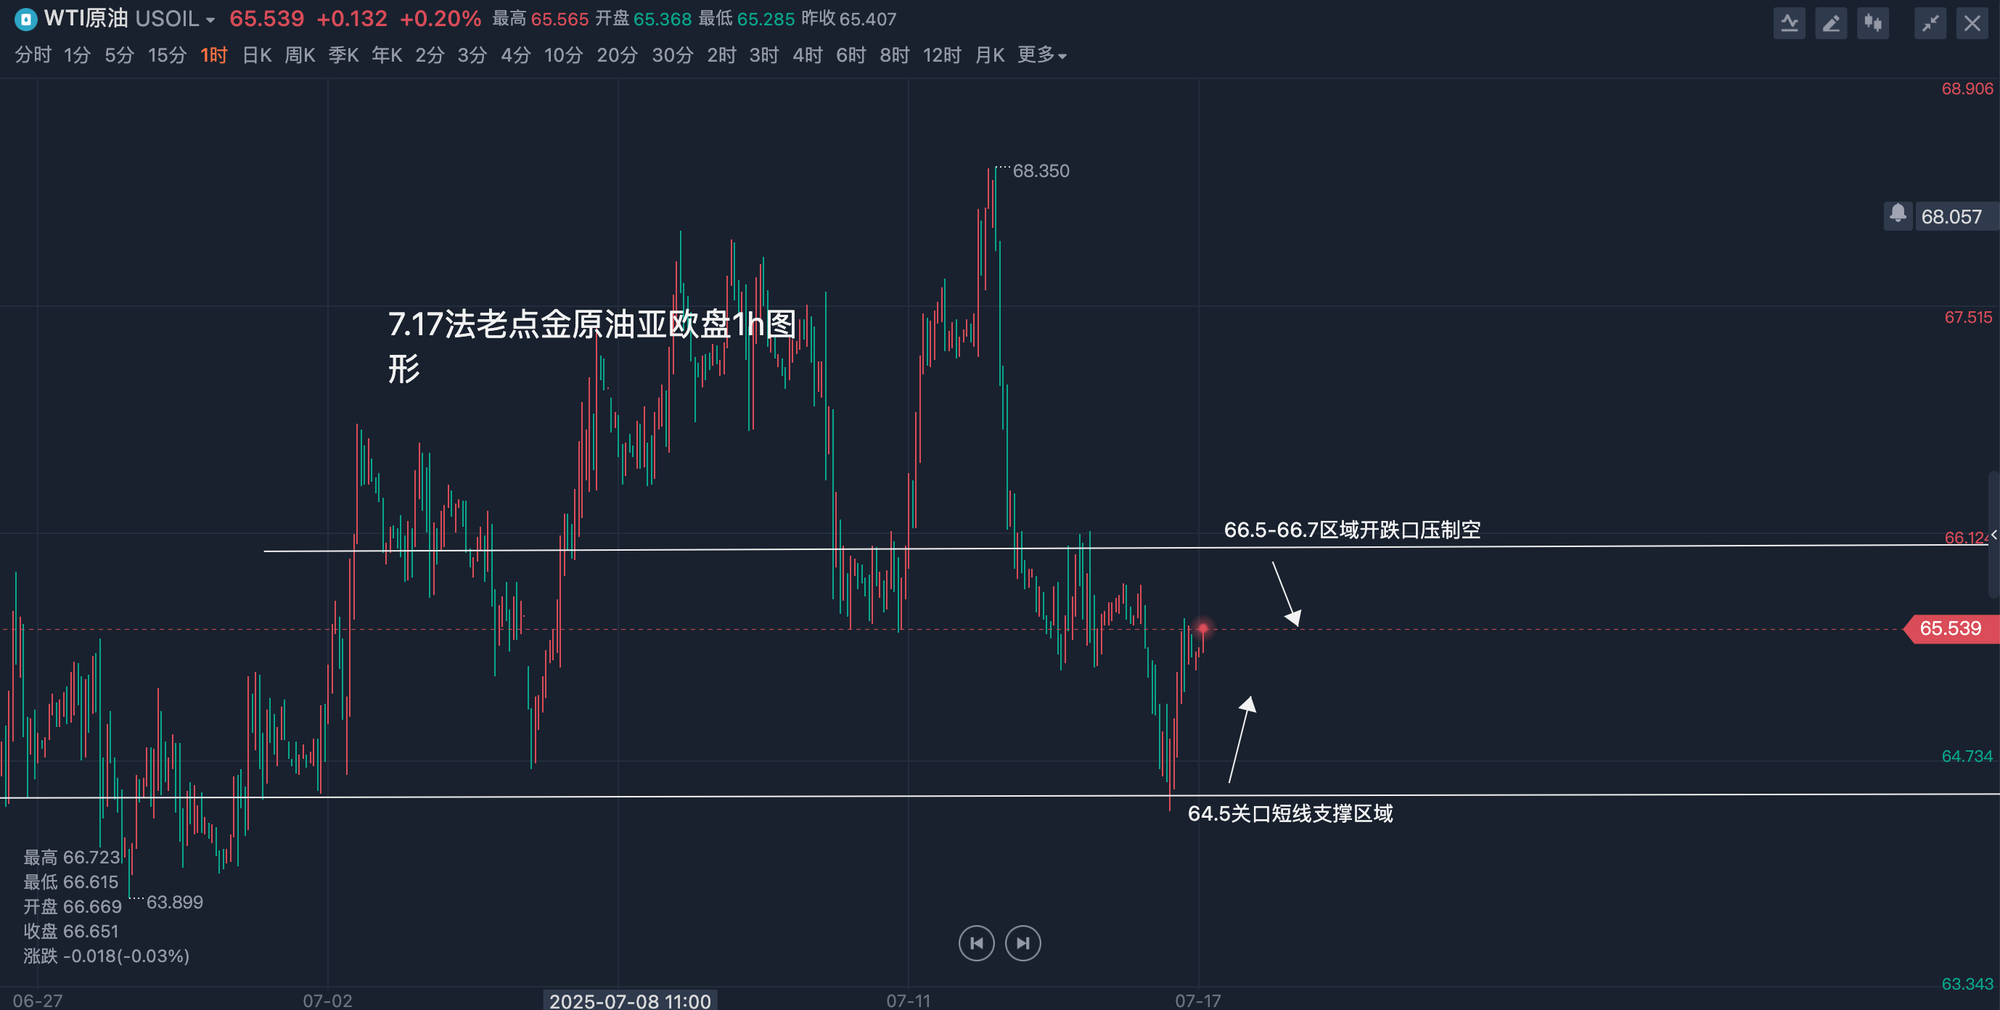Click the 涨跌 -0.018(-0.03%) info line
The width and height of the screenshot is (2000, 1010).
tap(106, 956)
